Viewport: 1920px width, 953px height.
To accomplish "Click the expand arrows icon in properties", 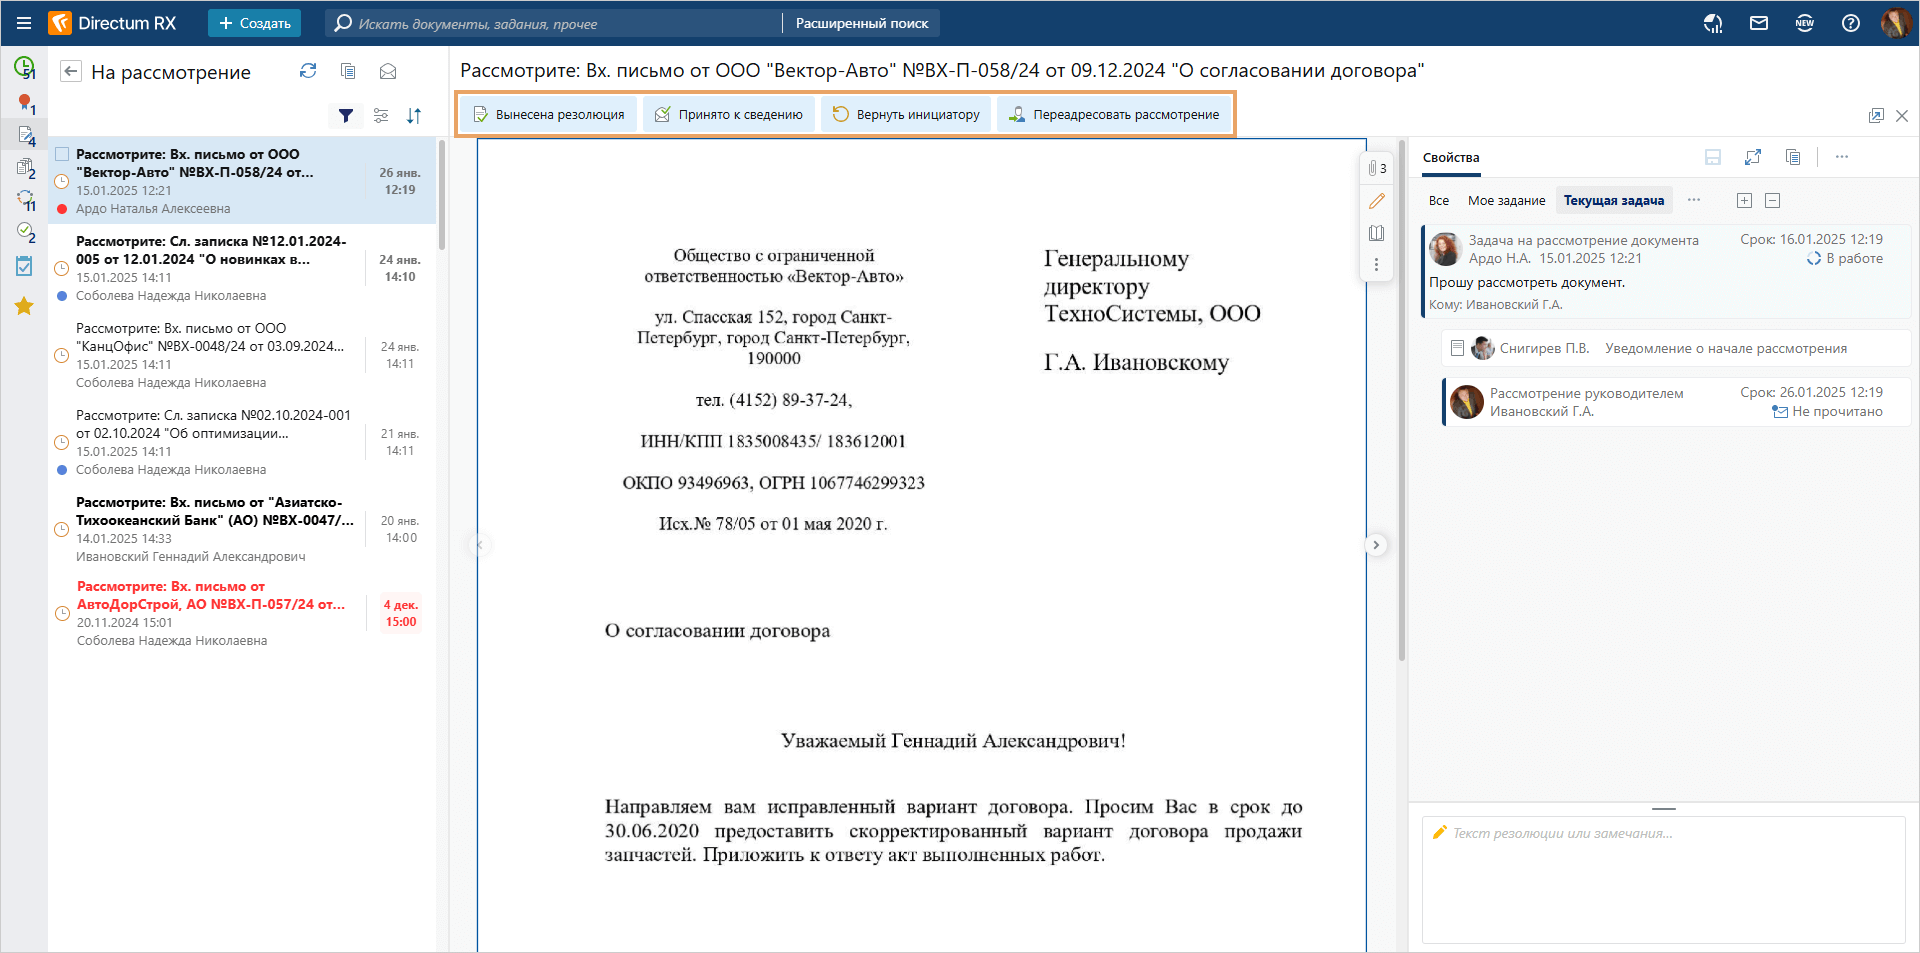I will (1753, 157).
